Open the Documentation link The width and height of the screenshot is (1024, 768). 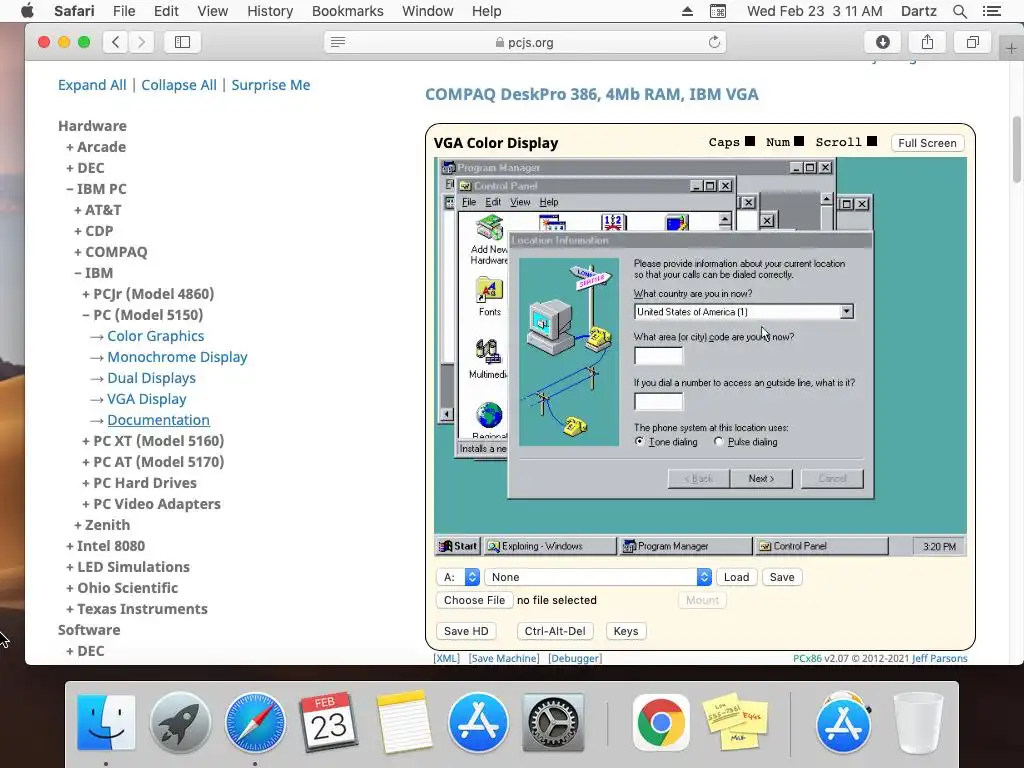158,420
